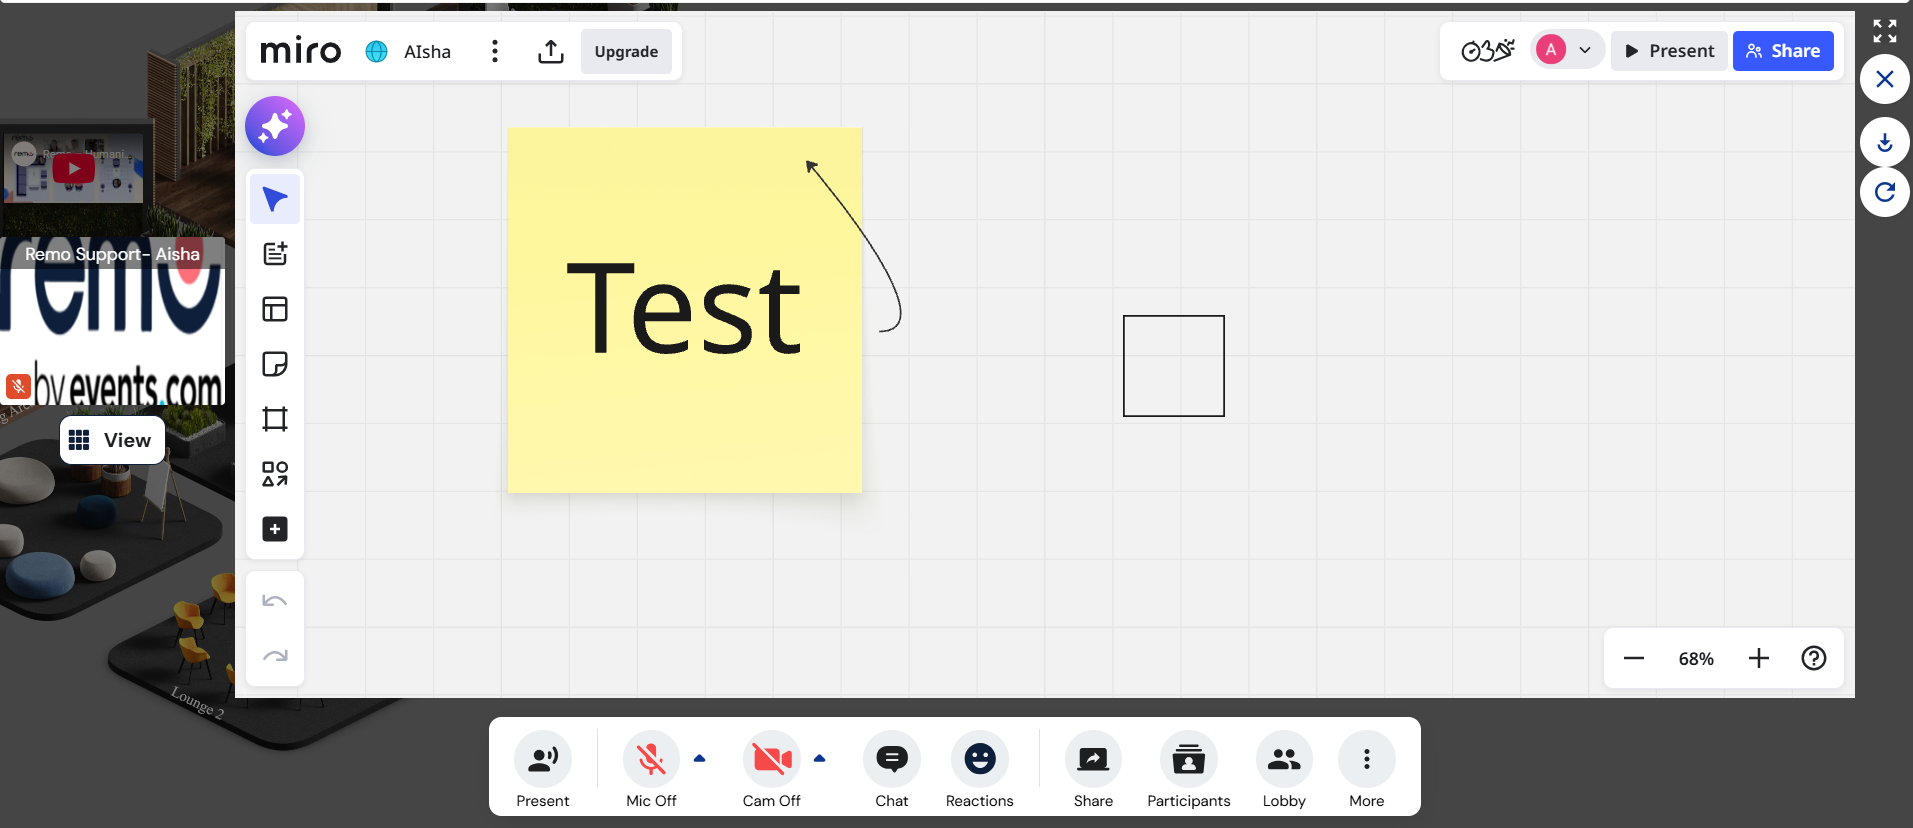This screenshot has height=828, width=1913.
Task: Toggle the Cam Off button
Action: tap(771, 760)
